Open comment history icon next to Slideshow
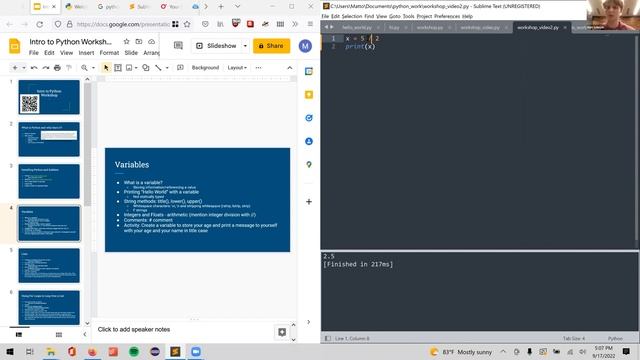Image resolution: width=640 pixels, height=360 pixels. point(178,46)
